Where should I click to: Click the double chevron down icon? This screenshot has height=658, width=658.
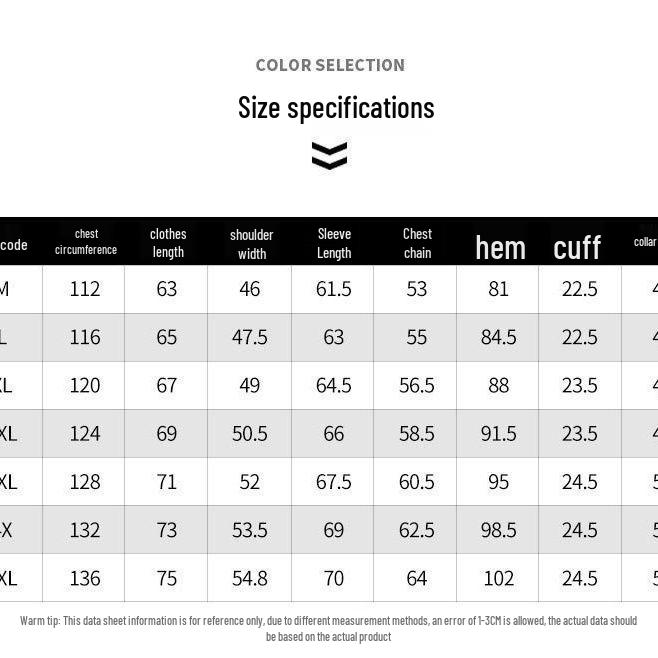(x=329, y=155)
